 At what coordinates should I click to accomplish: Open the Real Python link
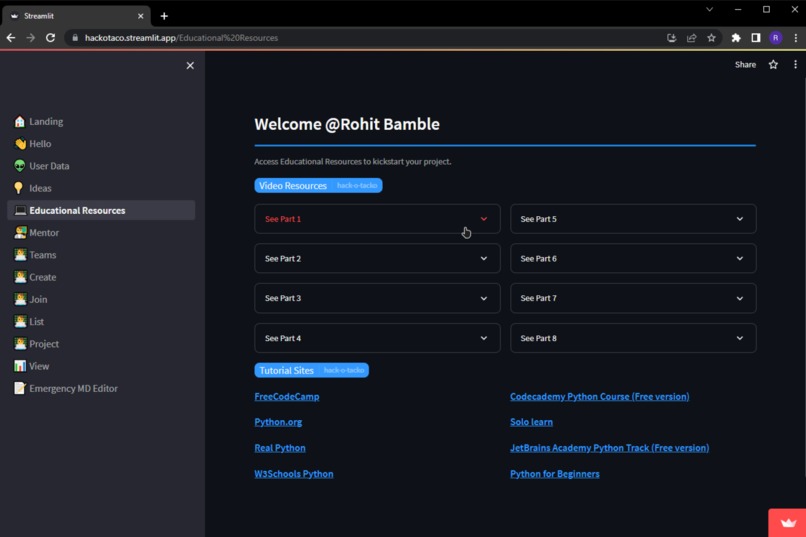pyautogui.click(x=280, y=448)
